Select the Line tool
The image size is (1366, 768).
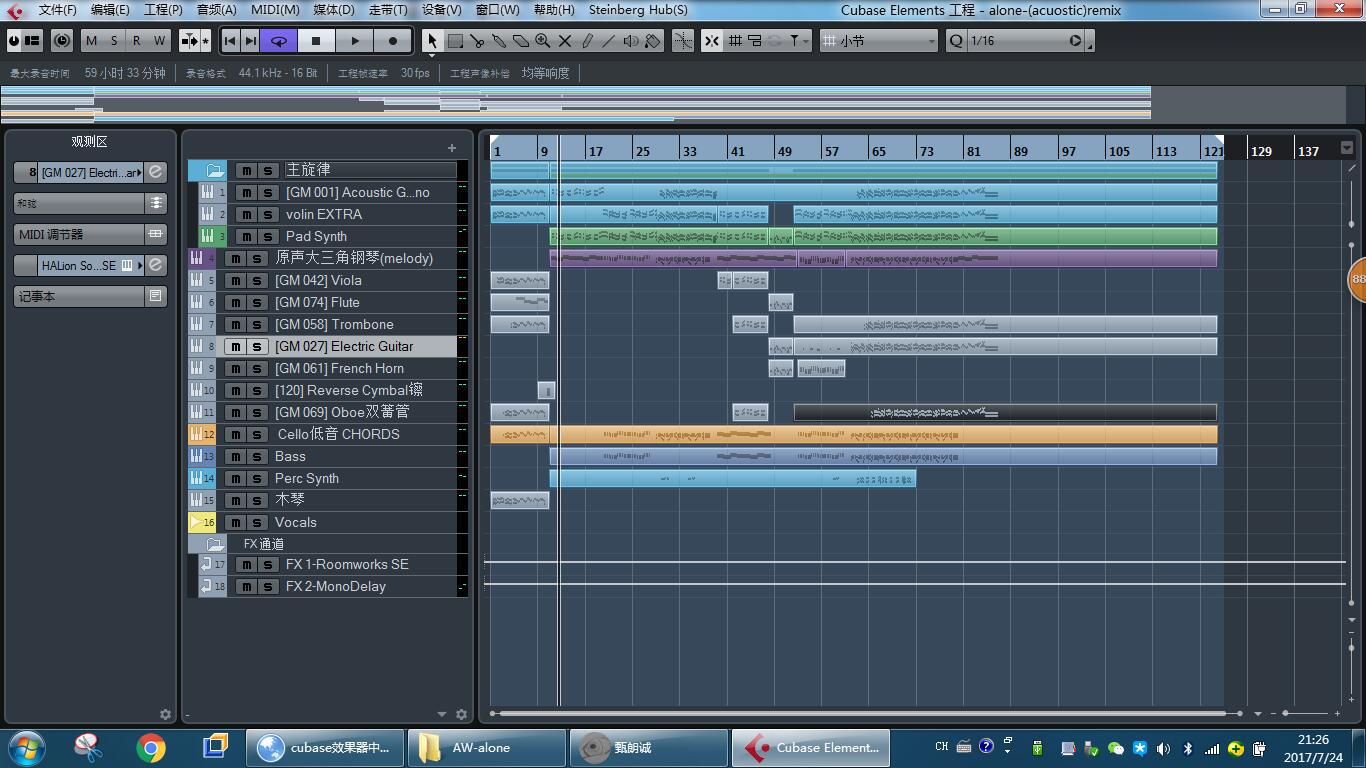click(609, 41)
